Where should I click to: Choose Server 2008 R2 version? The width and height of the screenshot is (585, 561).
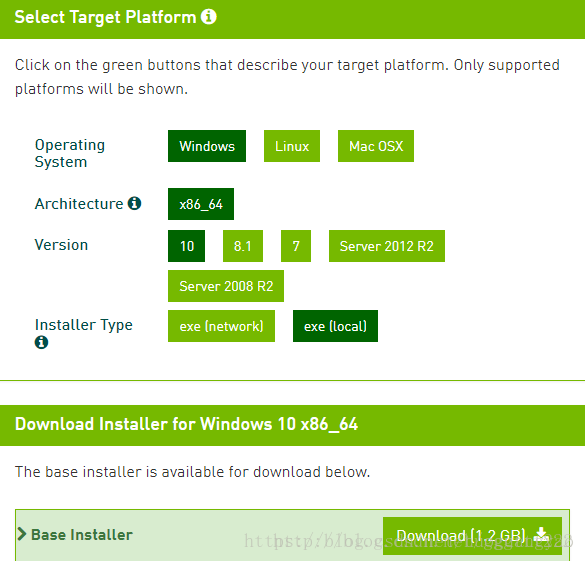tap(226, 286)
